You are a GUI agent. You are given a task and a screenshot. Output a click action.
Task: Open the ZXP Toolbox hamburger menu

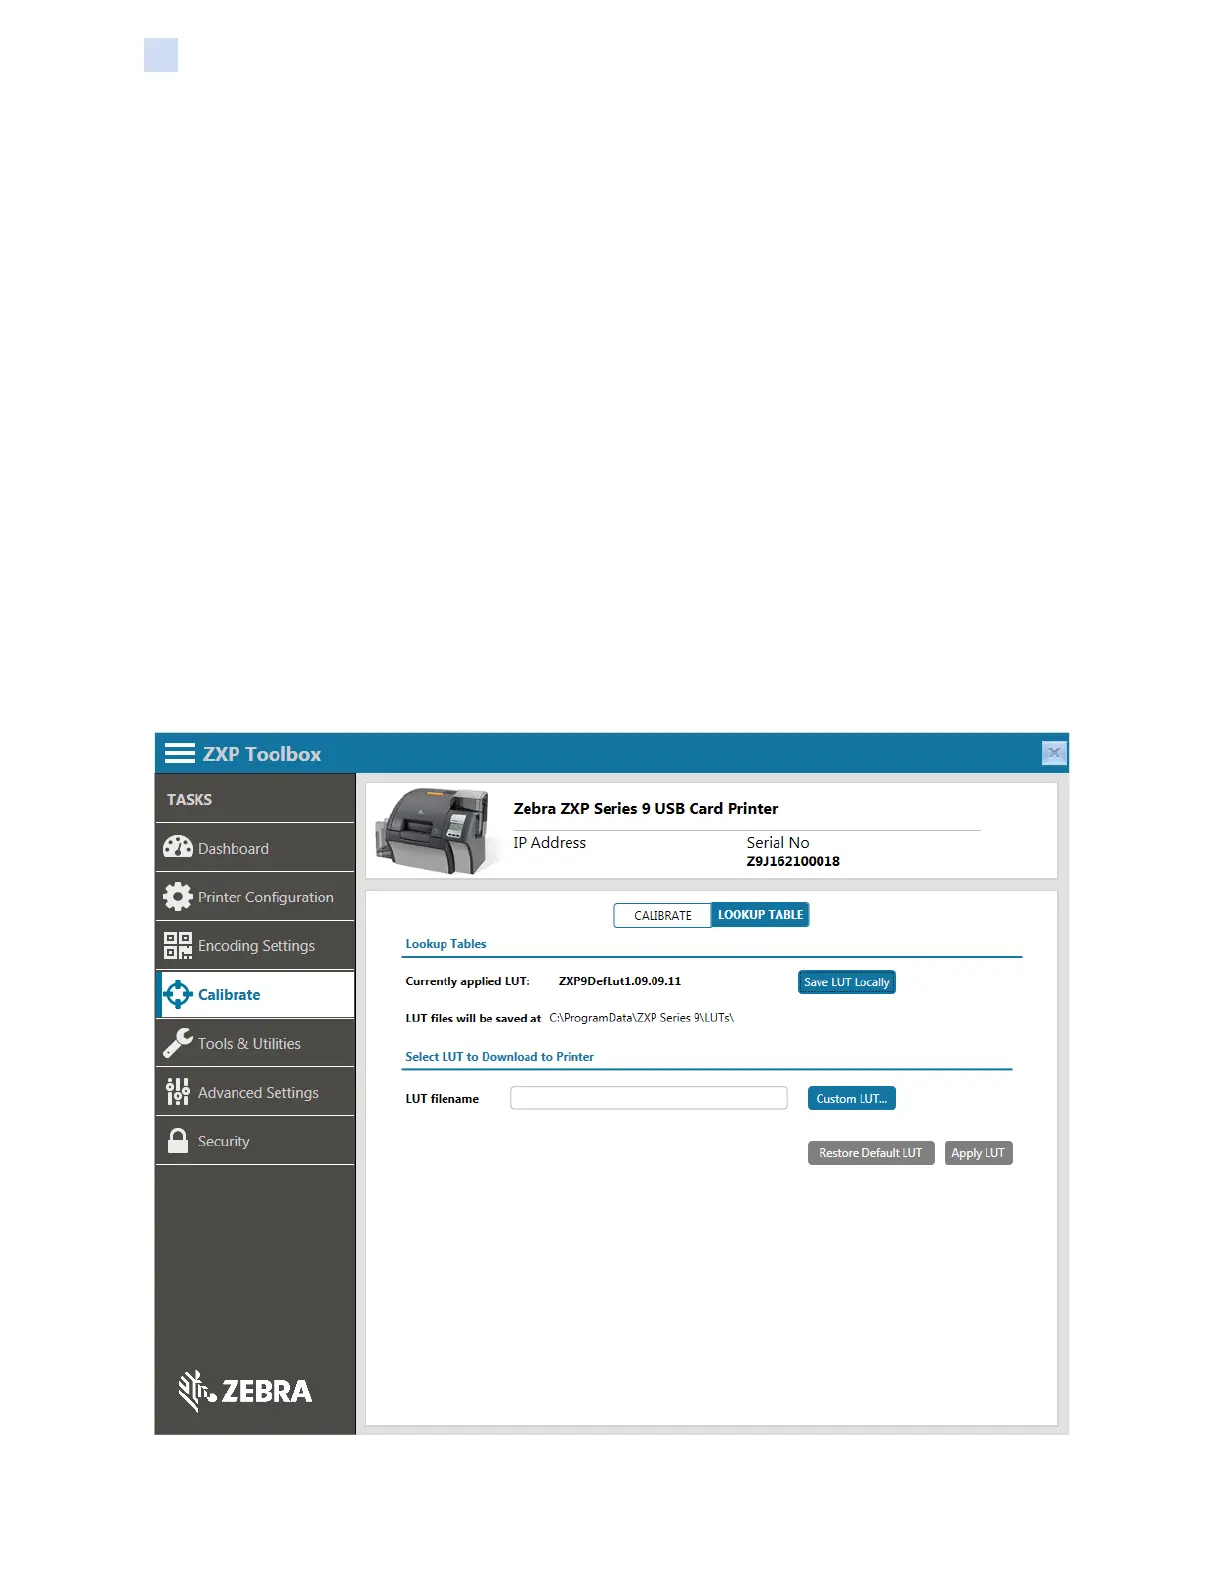coord(180,753)
